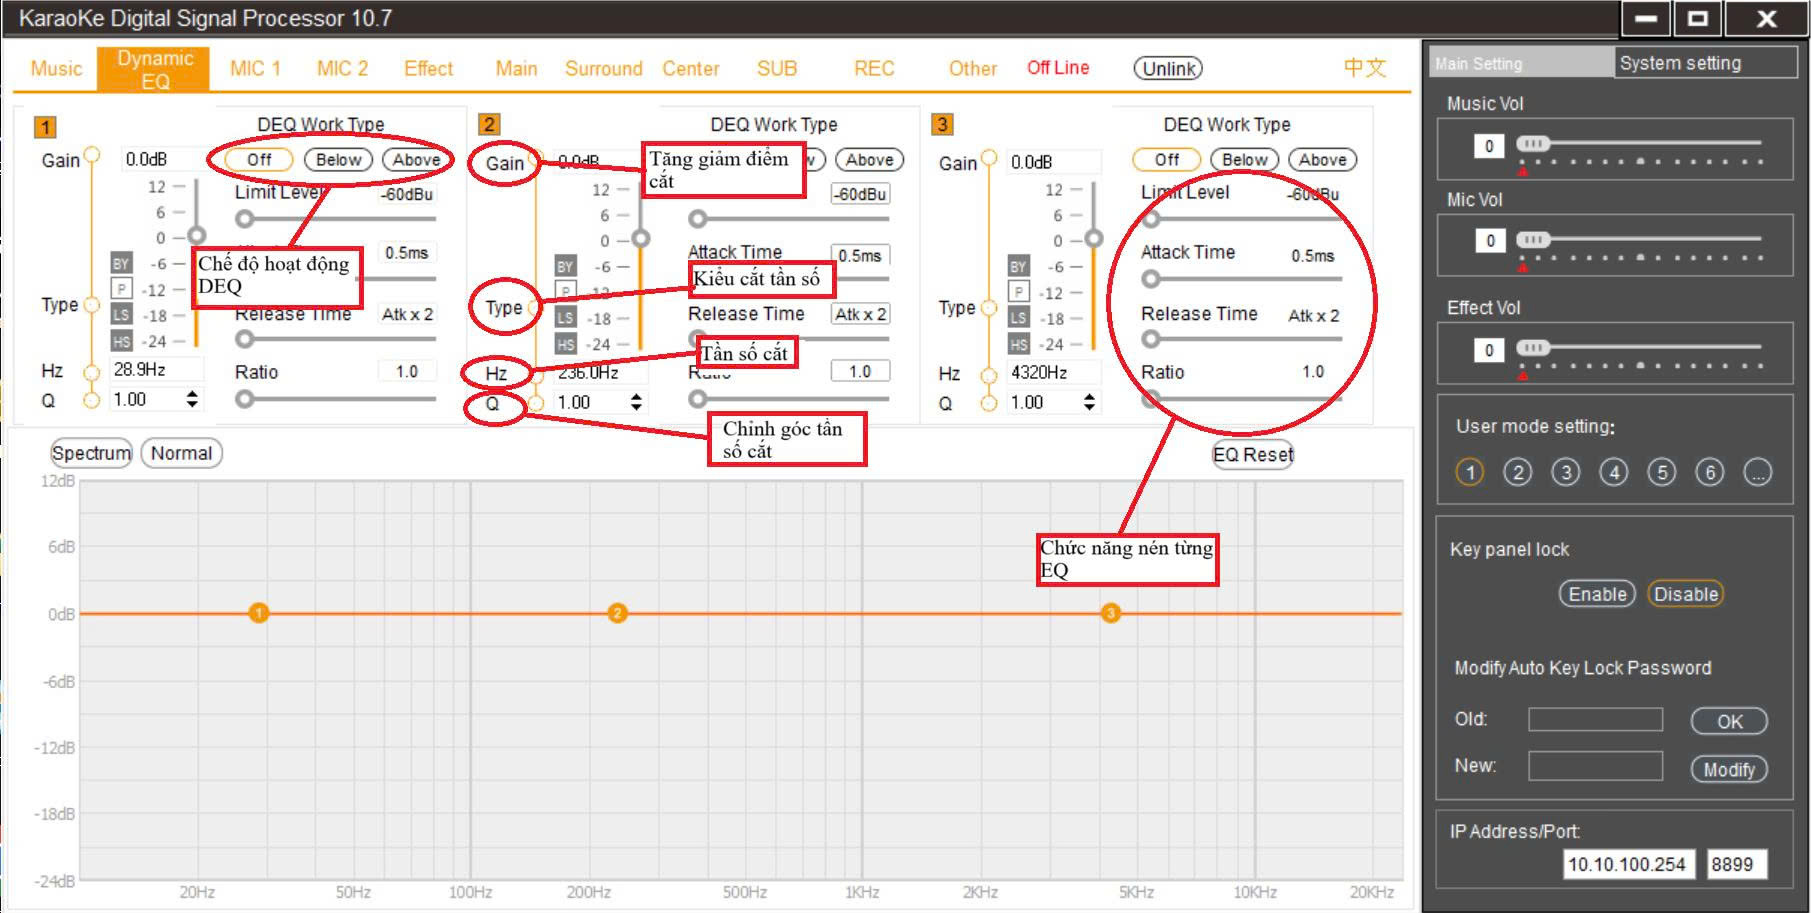Open the Music tab

click(x=56, y=69)
